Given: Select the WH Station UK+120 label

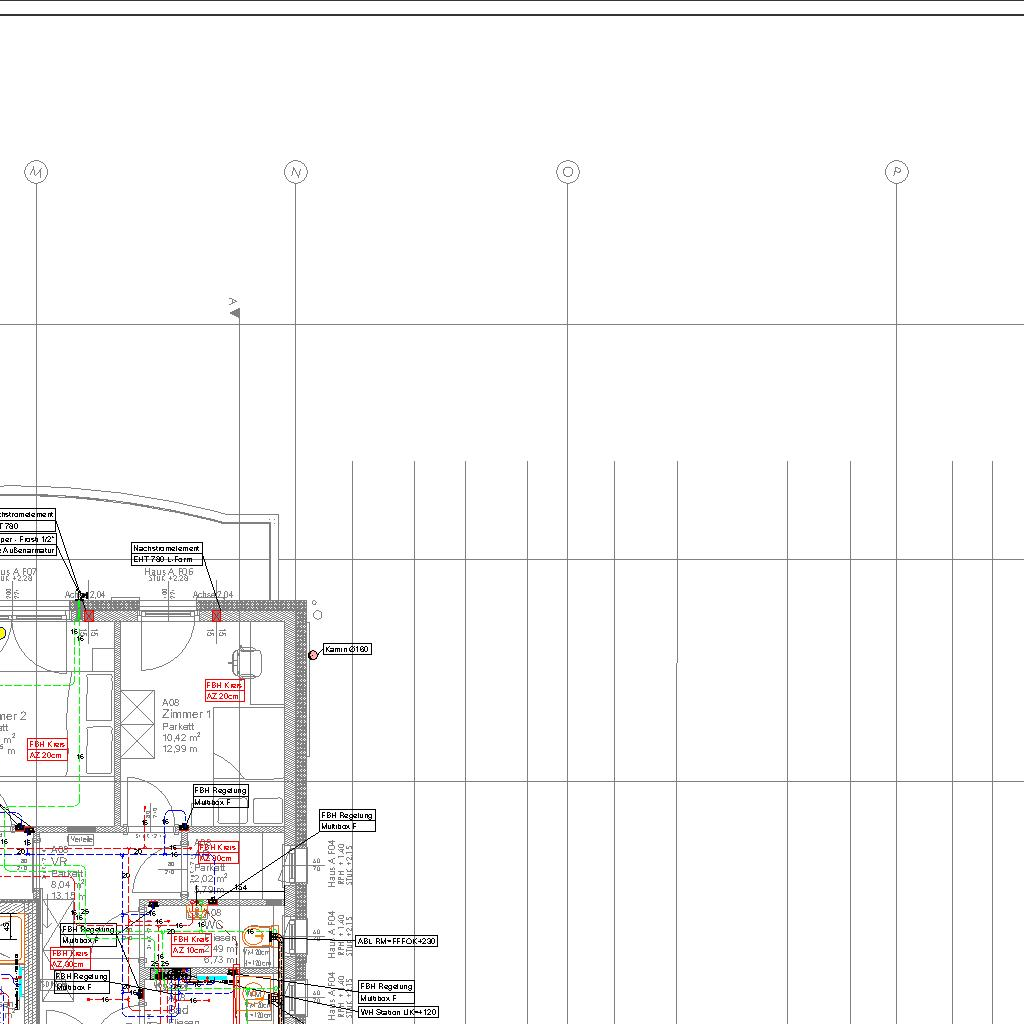Looking at the screenshot, I should click(399, 1013).
